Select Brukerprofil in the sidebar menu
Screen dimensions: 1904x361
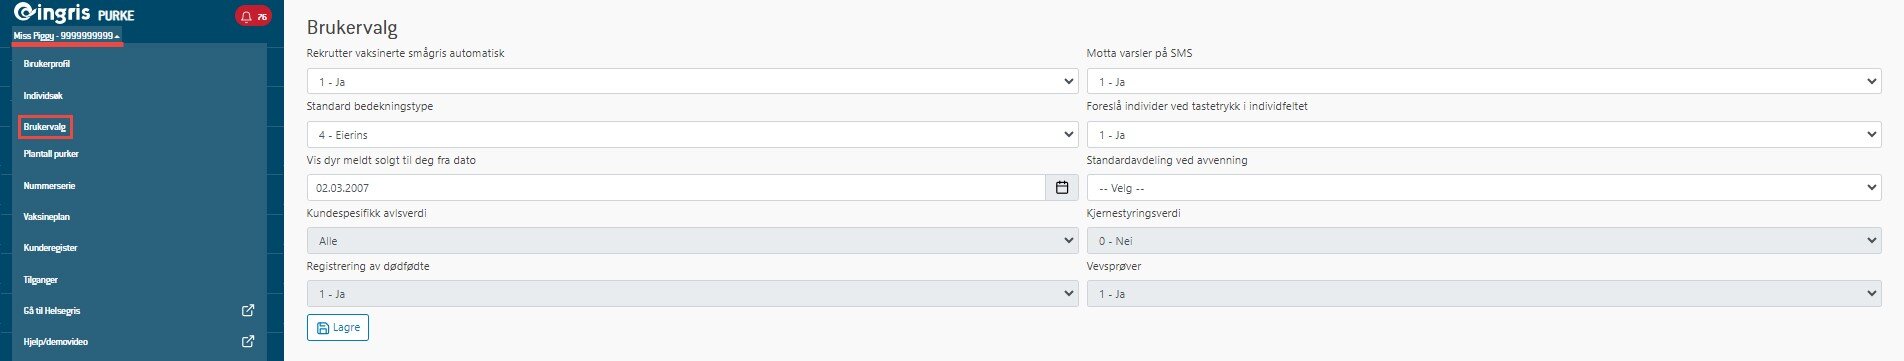pyautogui.click(x=47, y=64)
